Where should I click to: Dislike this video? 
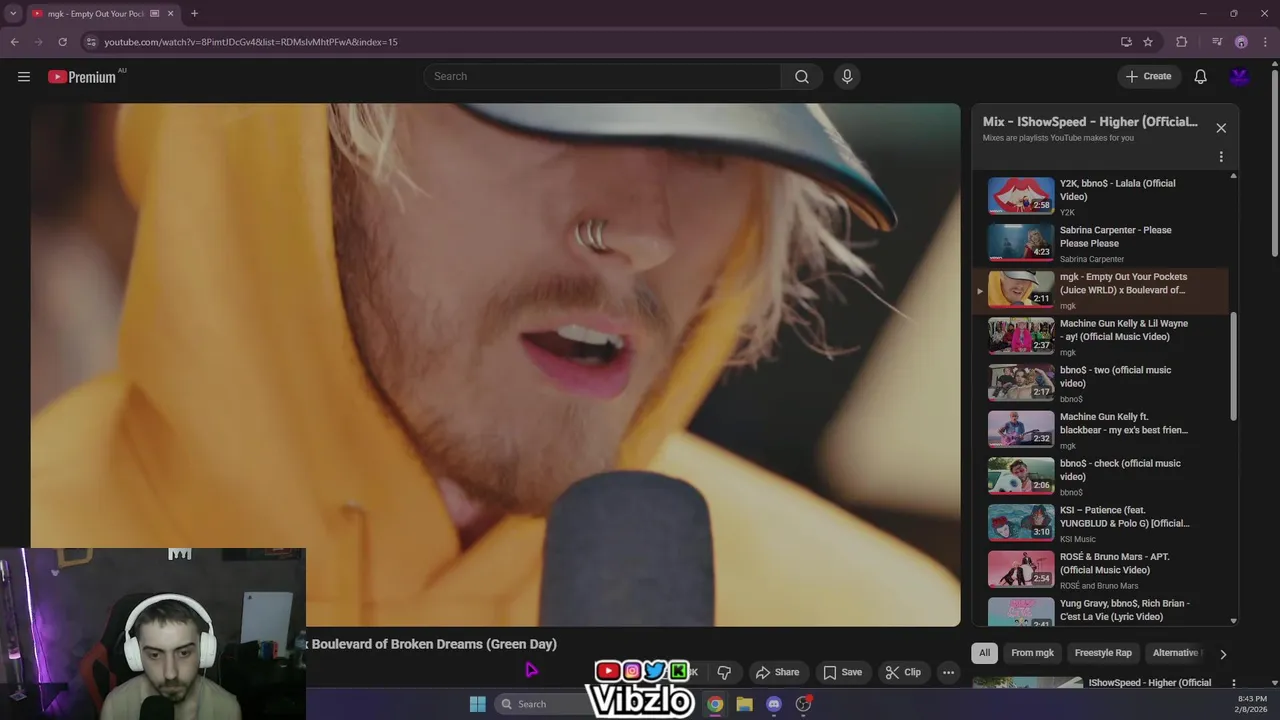tap(724, 672)
